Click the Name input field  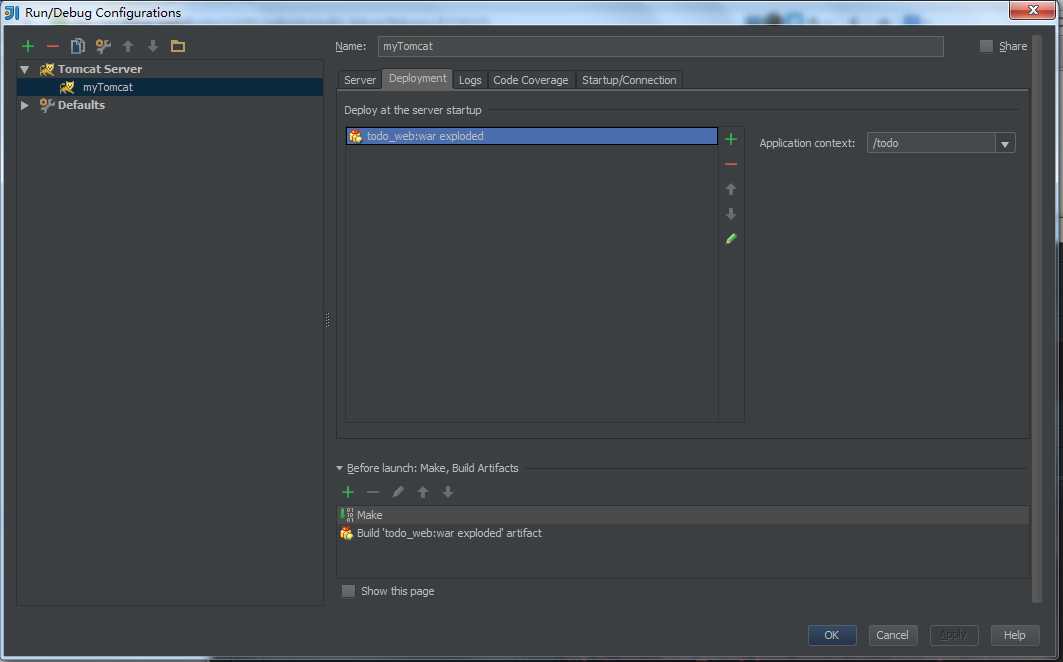660,46
